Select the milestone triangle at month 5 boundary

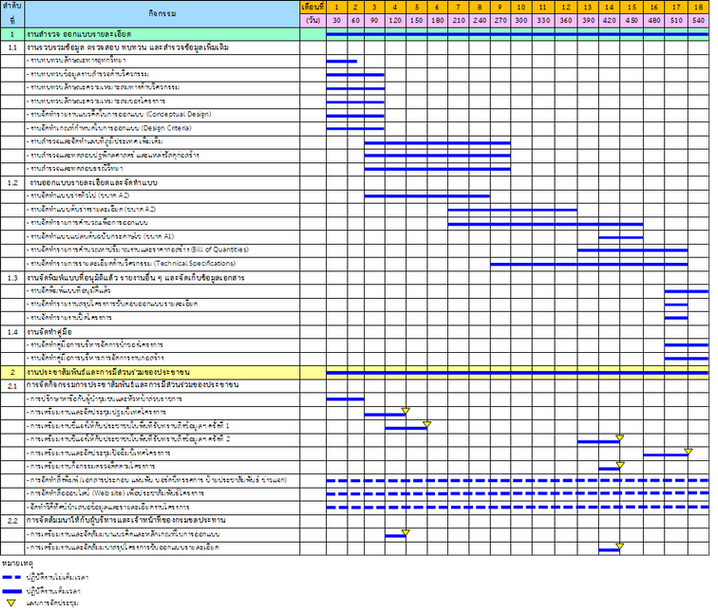[x=427, y=424]
